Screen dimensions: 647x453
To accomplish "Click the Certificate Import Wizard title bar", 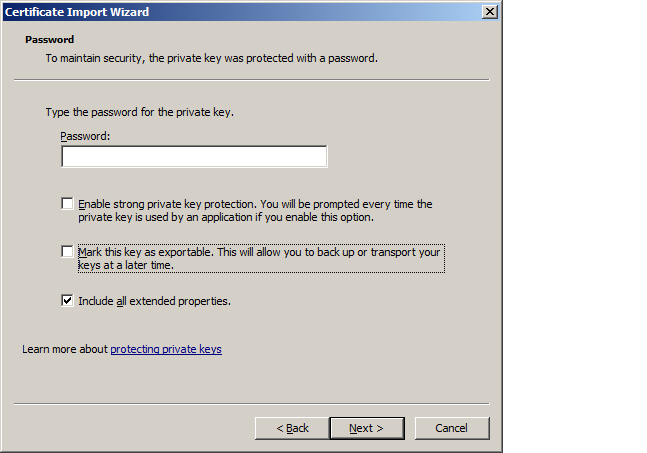I will click(x=200, y=11).
